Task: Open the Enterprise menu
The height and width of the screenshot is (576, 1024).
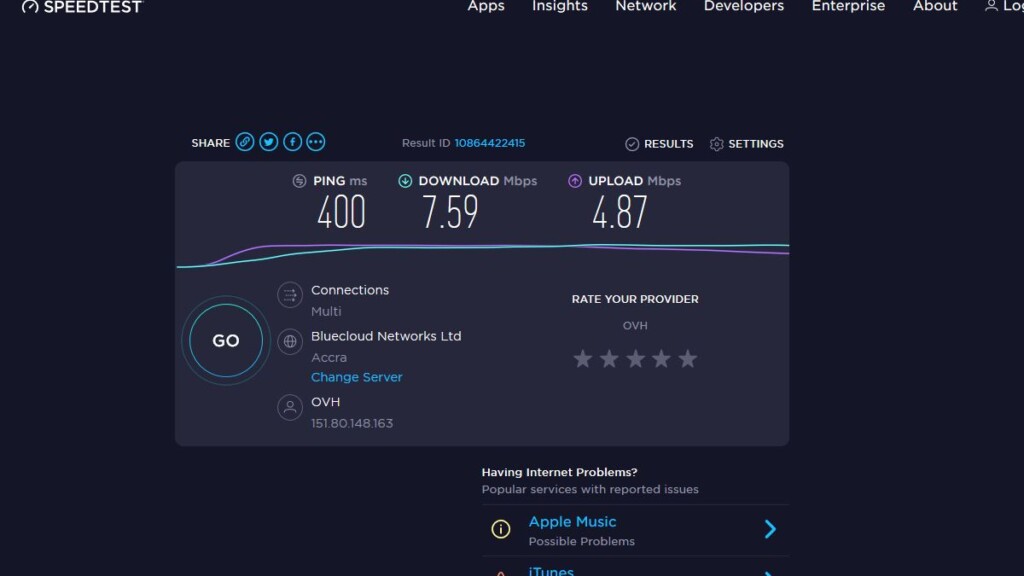Action: click(848, 6)
